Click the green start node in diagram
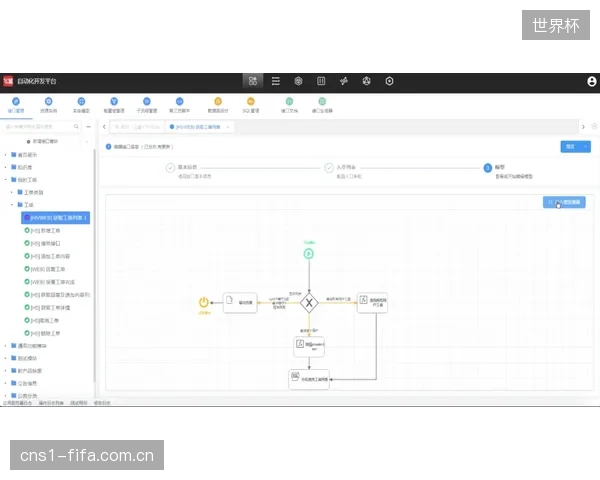Screen dimensions: 600x480 pyautogui.click(x=309, y=253)
